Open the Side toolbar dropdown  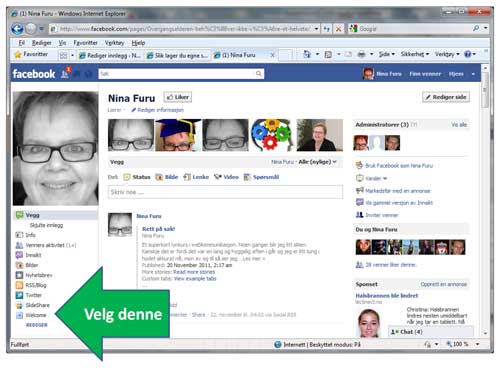click(386, 54)
